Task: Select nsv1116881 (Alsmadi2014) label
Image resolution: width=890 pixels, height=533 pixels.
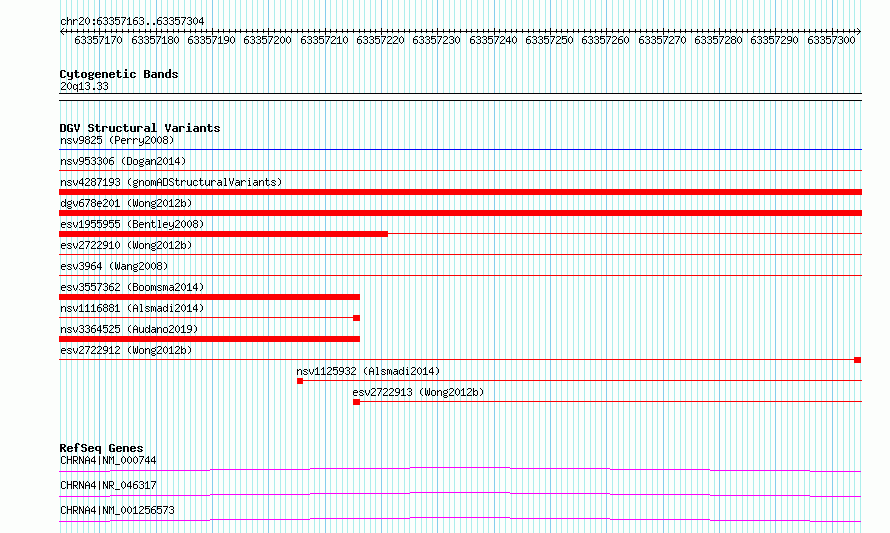Action: 132,308
